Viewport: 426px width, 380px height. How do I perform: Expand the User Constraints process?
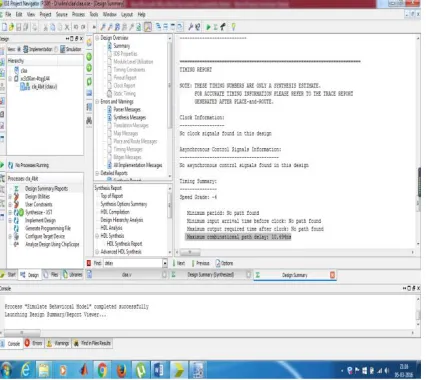point(10,204)
